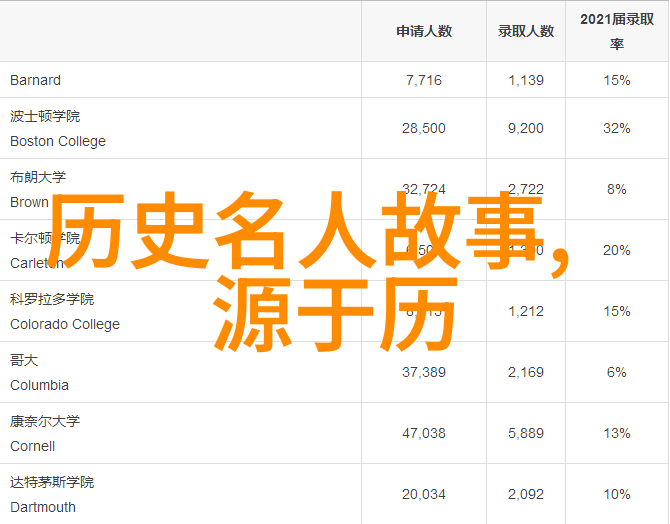Click the Boston College English name

[58, 141]
